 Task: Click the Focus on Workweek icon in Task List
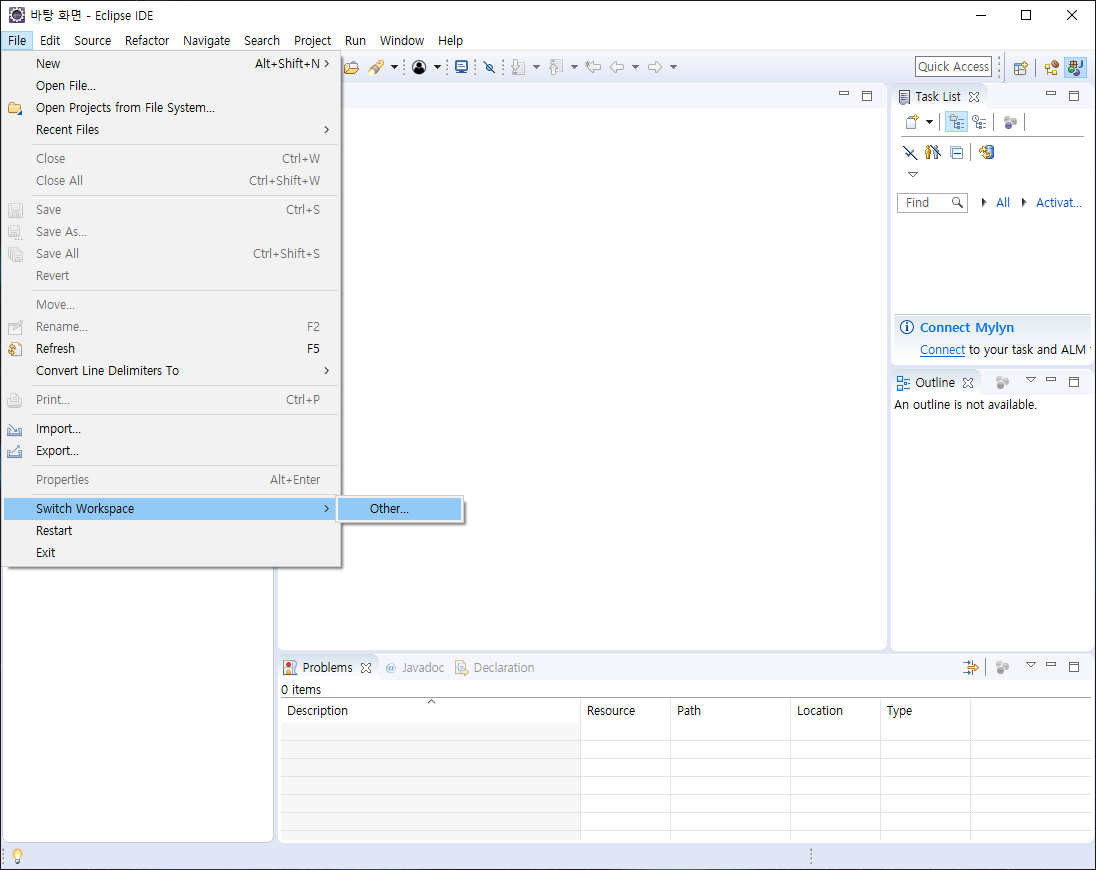(x=1010, y=122)
